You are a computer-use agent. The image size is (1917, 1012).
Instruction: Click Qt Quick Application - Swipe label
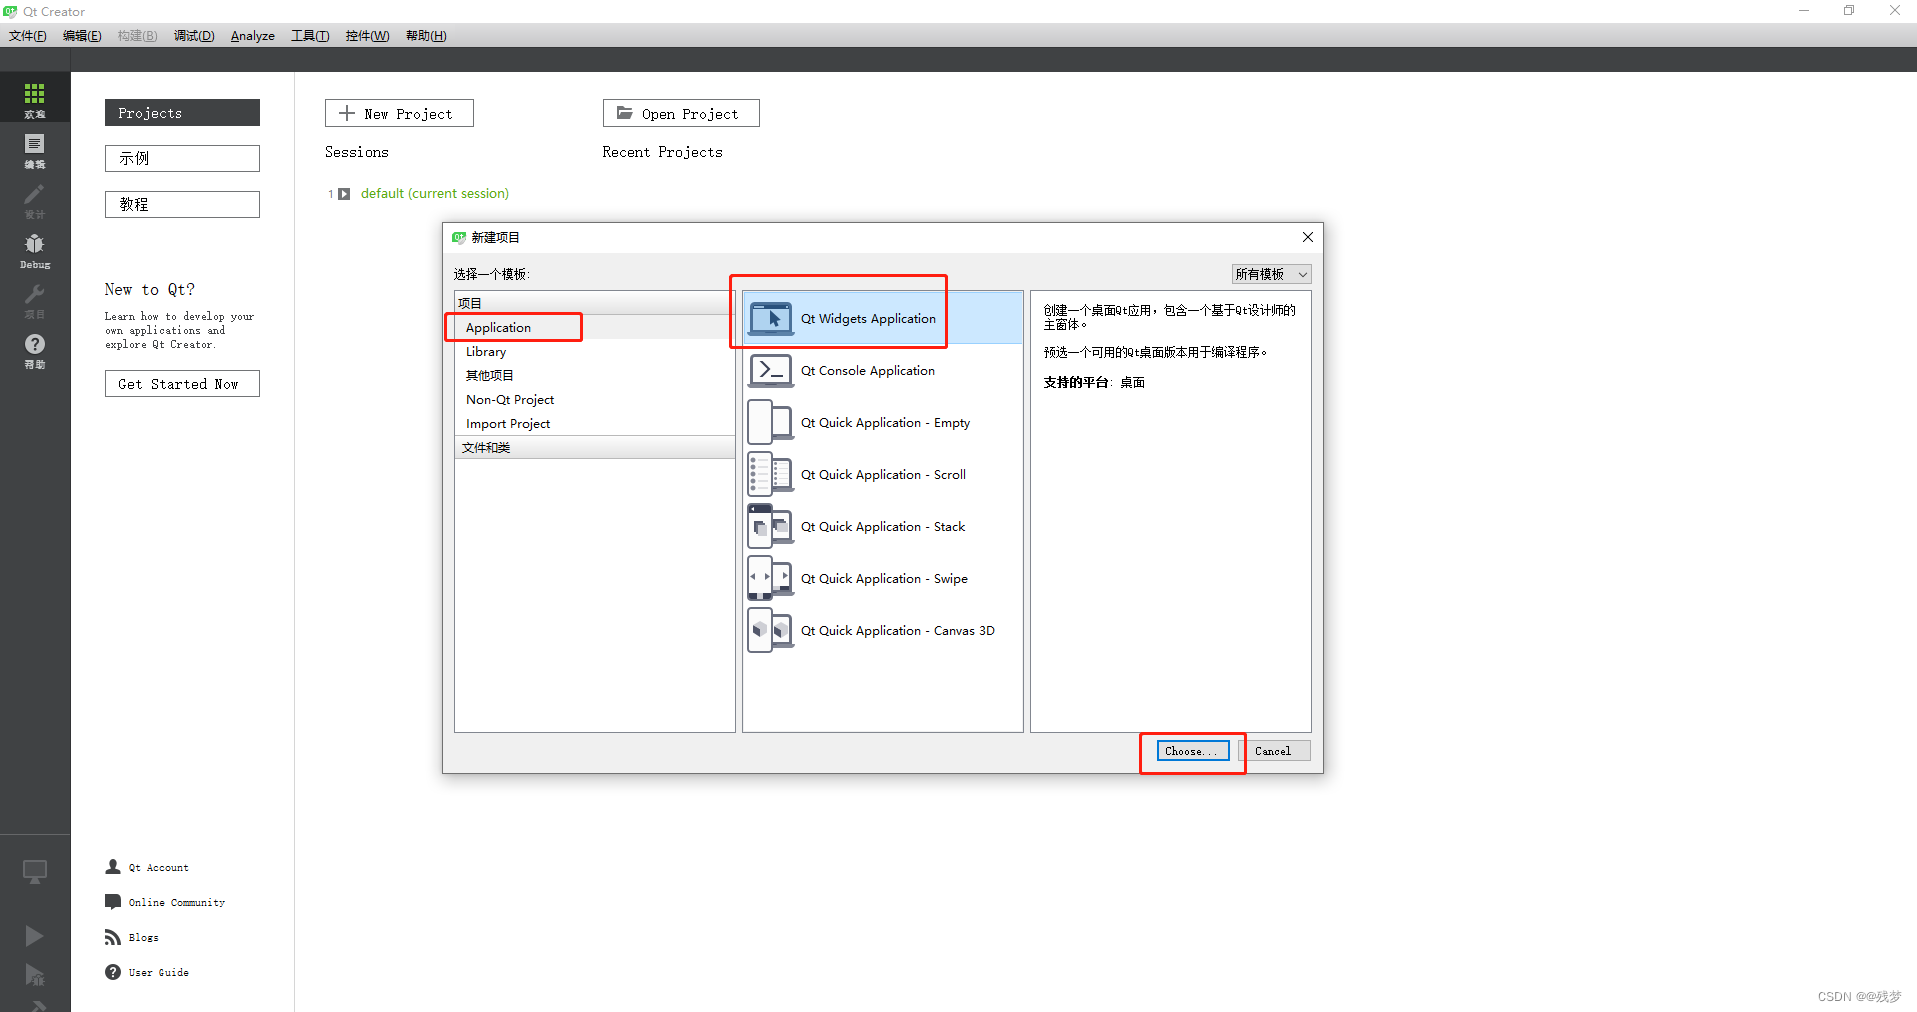pyautogui.click(x=884, y=579)
